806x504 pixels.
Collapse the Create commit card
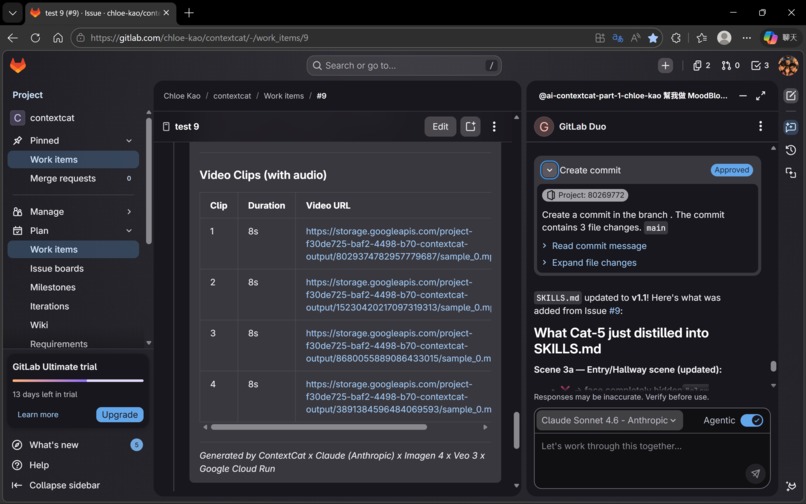pyautogui.click(x=549, y=170)
